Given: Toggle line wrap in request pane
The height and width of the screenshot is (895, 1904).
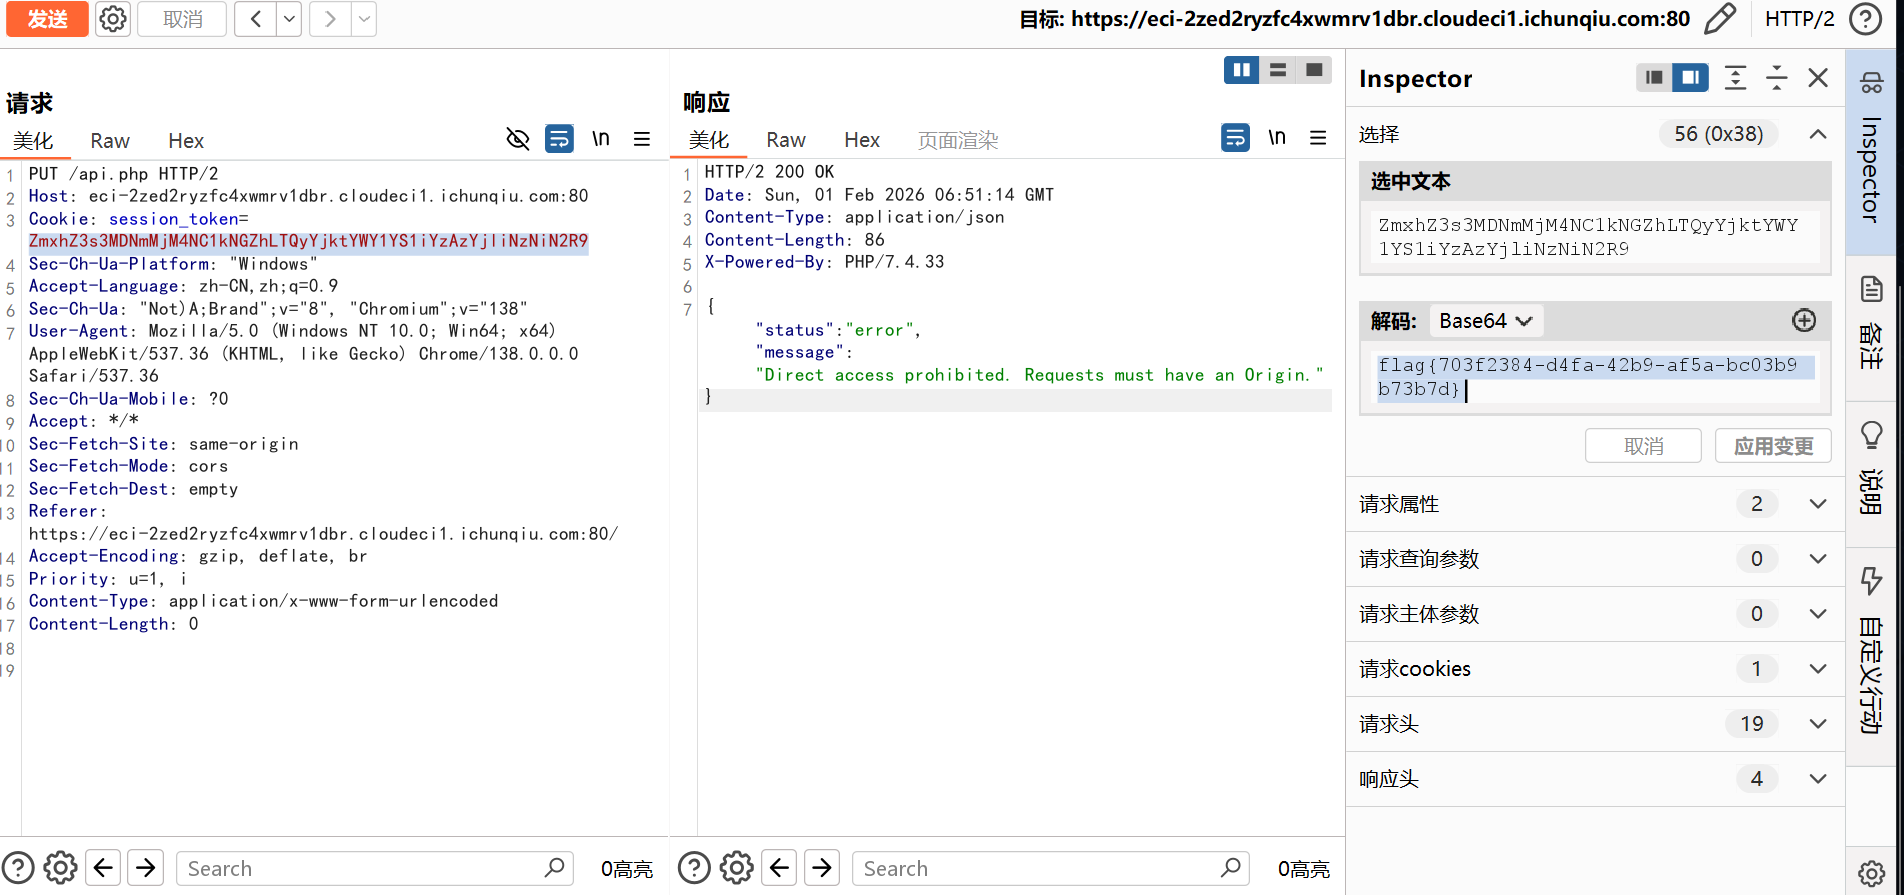Looking at the screenshot, I should (559, 139).
